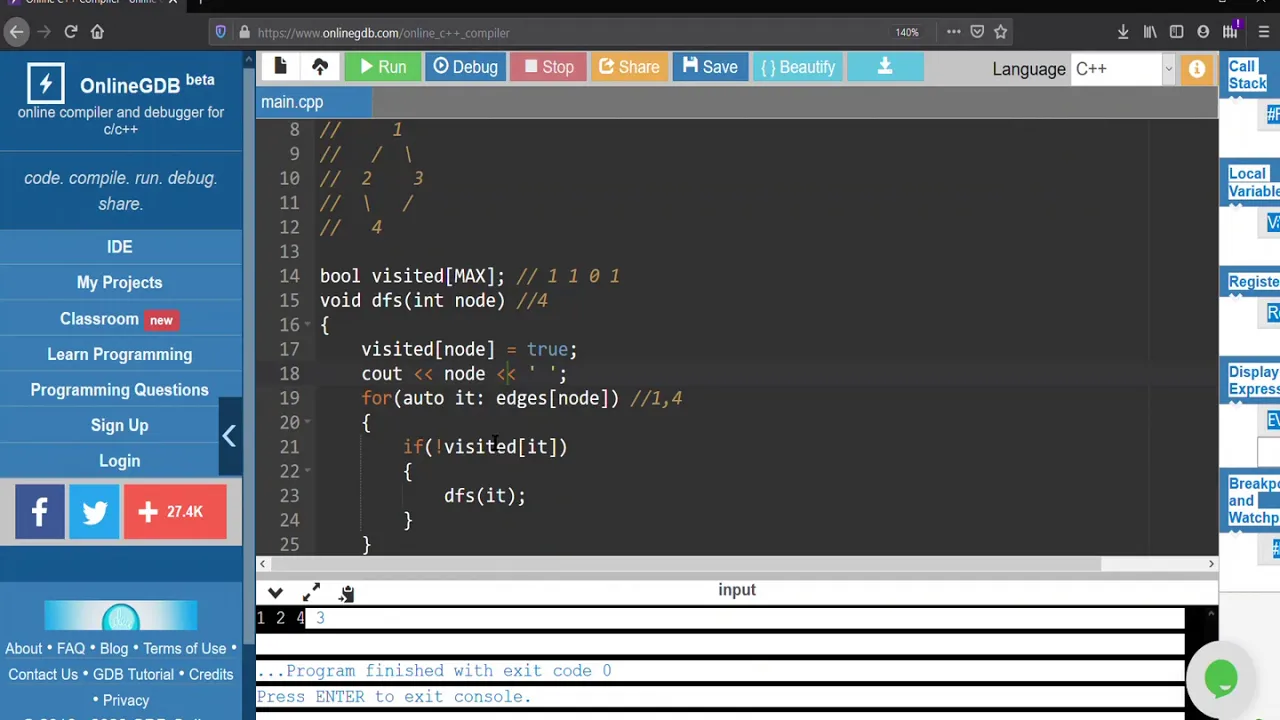Click Sign Up in sidebar
The width and height of the screenshot is (1280, 720).
point(120,426)
